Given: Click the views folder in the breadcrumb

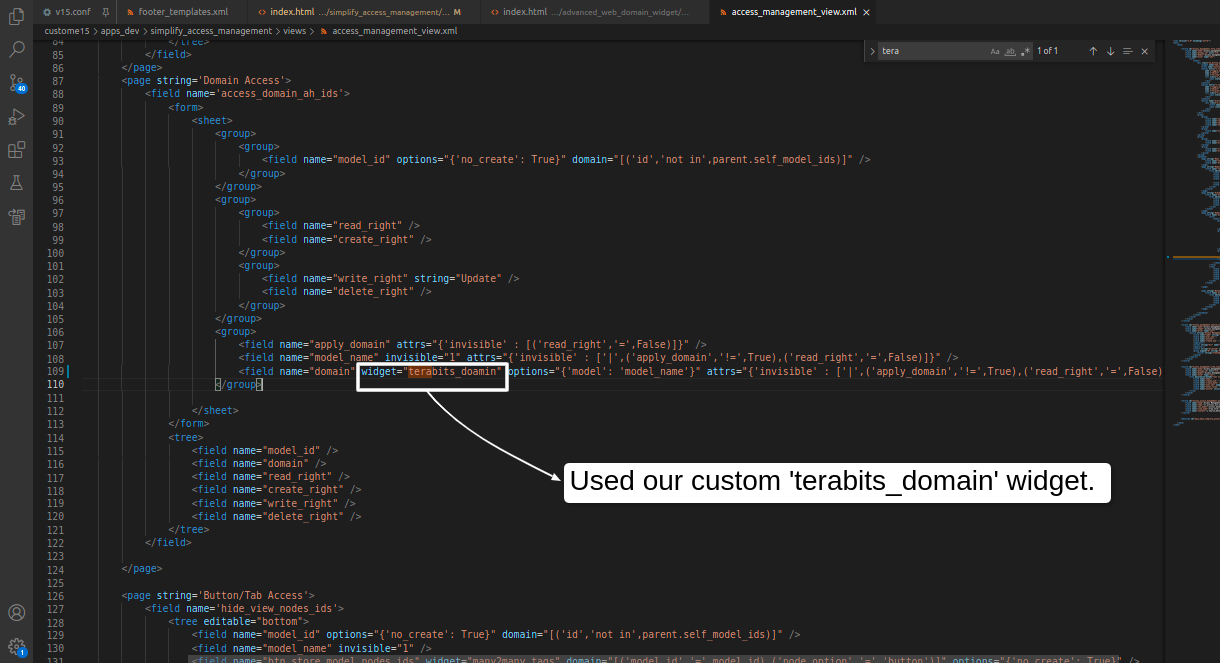Looking at the screenshot, I should pos(295,31).
